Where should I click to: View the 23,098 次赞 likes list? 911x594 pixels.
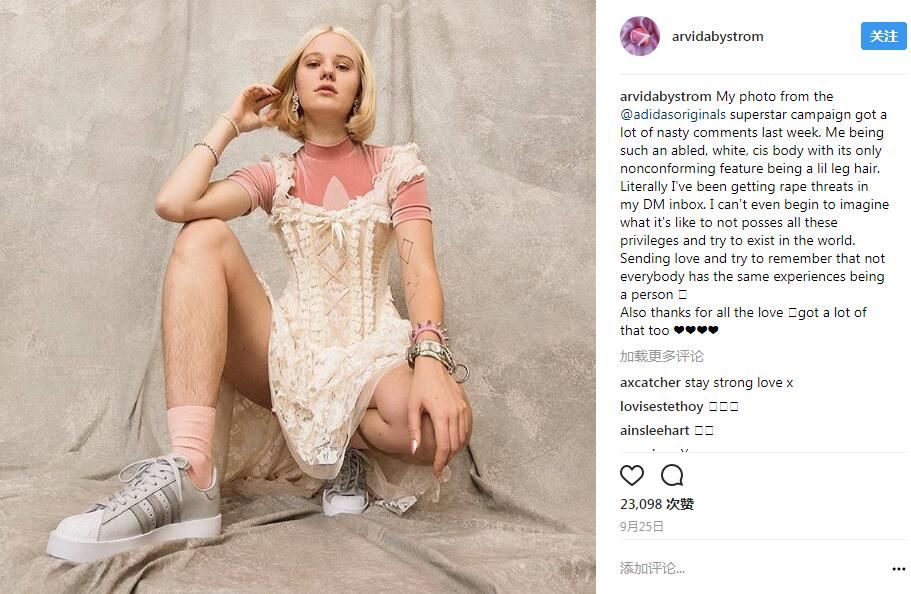click(656, 505)
